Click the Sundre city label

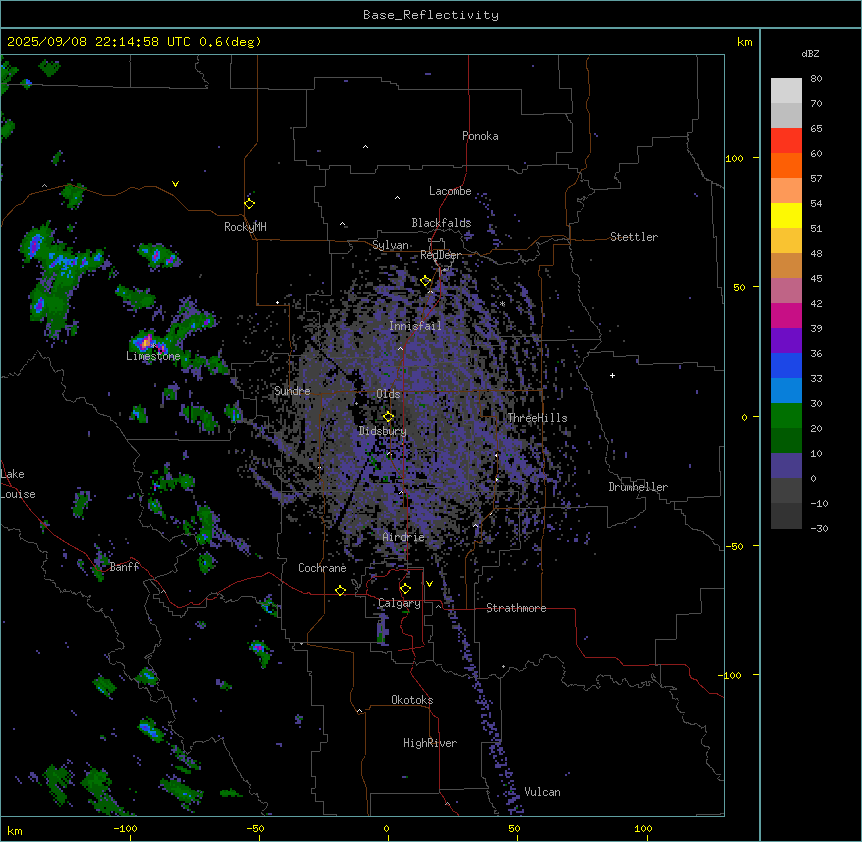292,391
